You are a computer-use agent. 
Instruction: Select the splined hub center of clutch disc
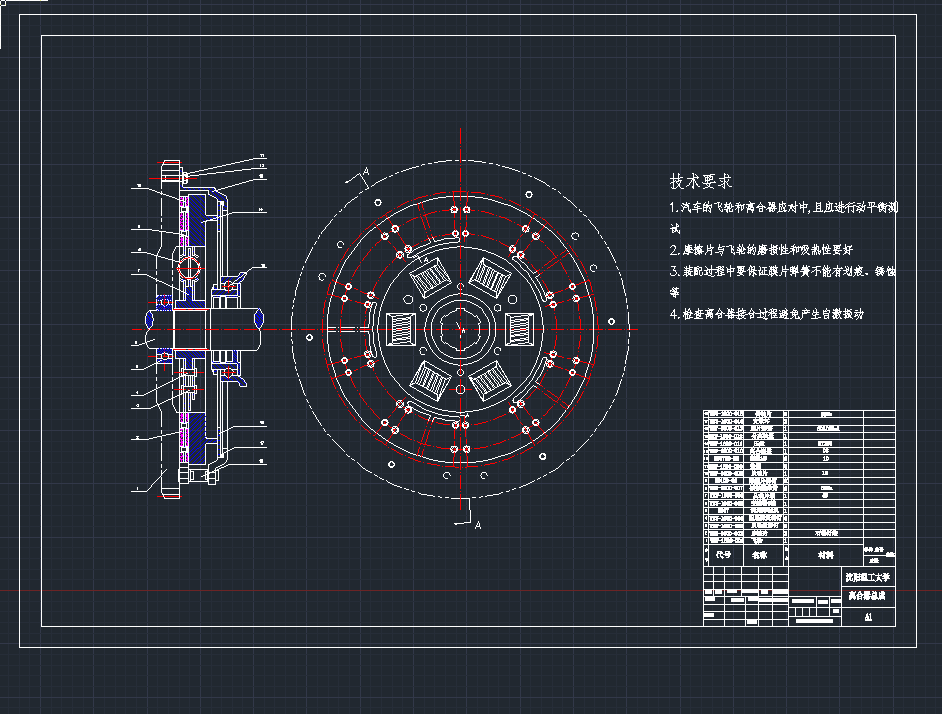[460, 327]
